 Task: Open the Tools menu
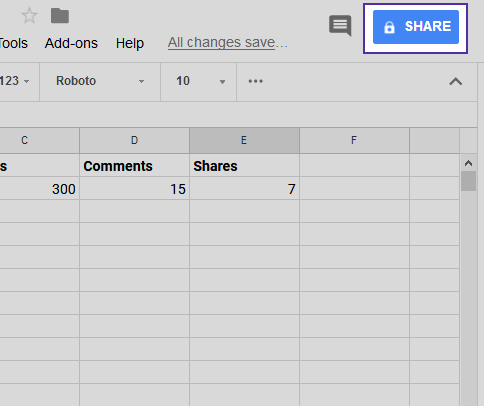point(13,43)
